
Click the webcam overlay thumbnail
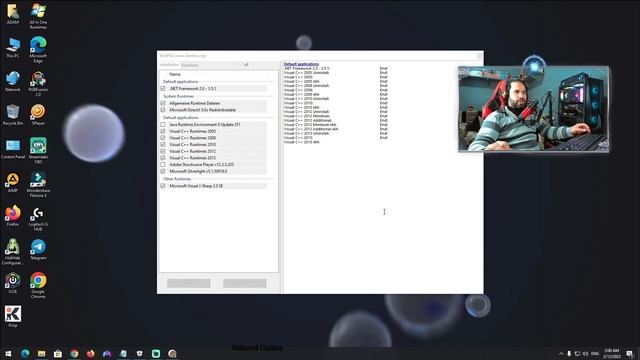tap(534, 109)
